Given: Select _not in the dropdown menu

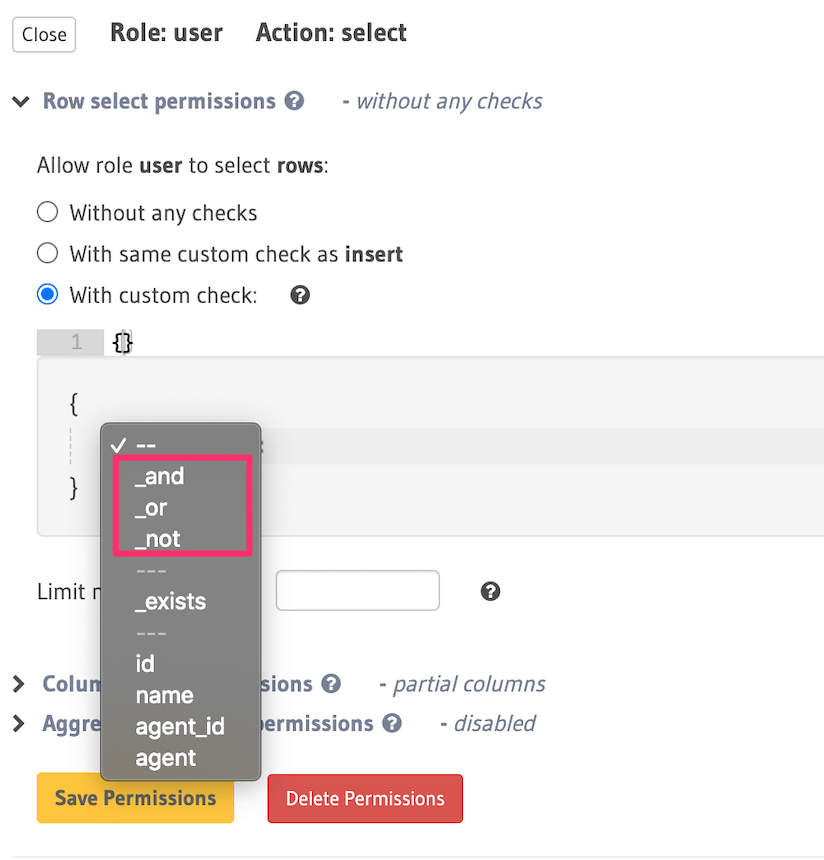Looking at the screenshot, I should pyautogui.click(x=158, y=539).
